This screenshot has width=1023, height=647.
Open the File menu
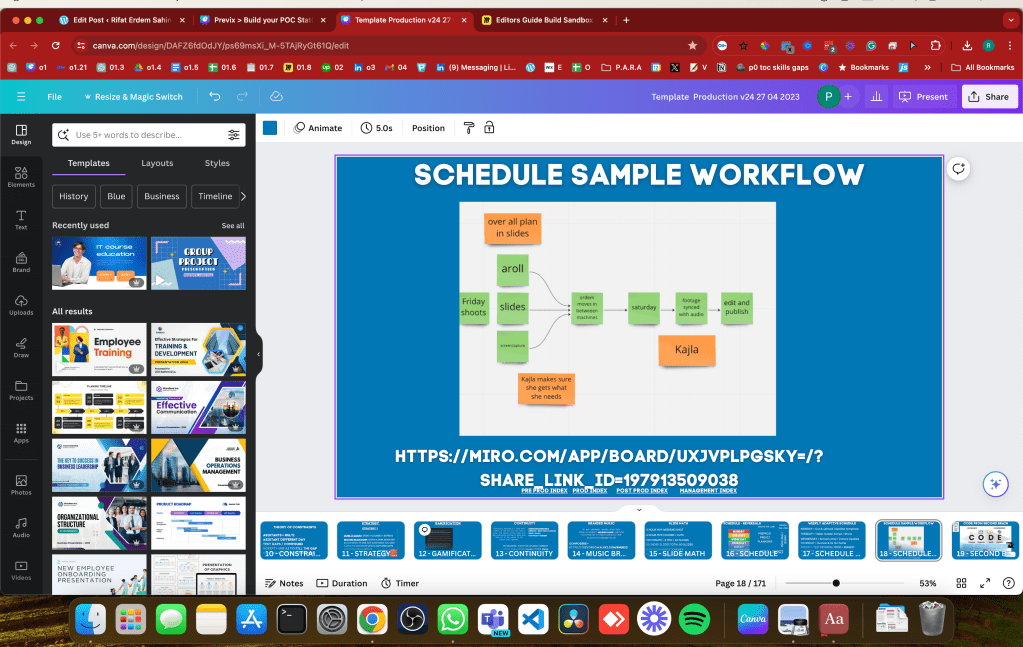coord(54,97)
